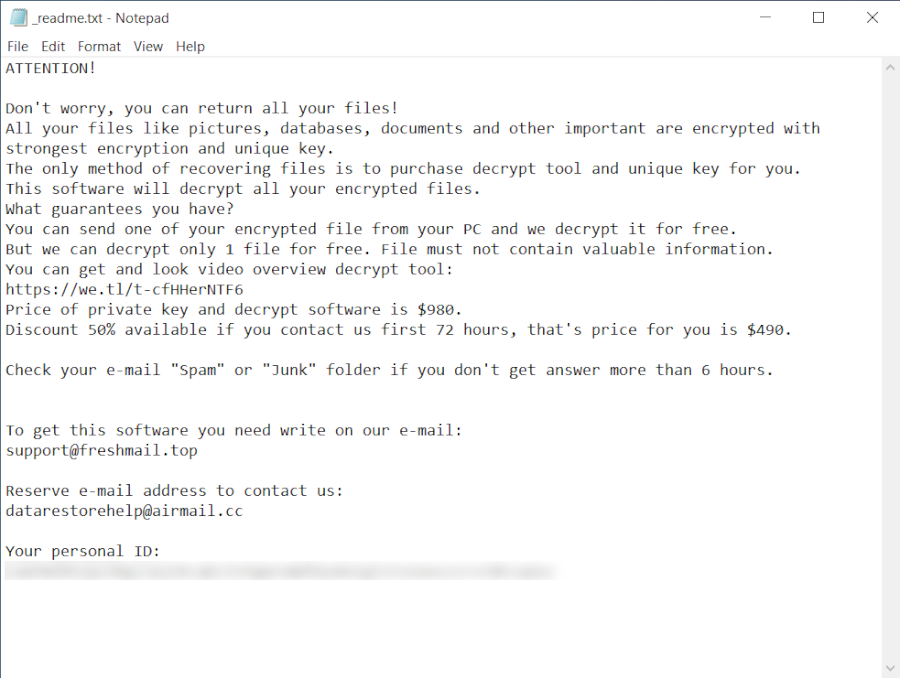Click the Notepad document icon in title bar
The height and width of the screenshot is (678, 900).
click(18, 18)
